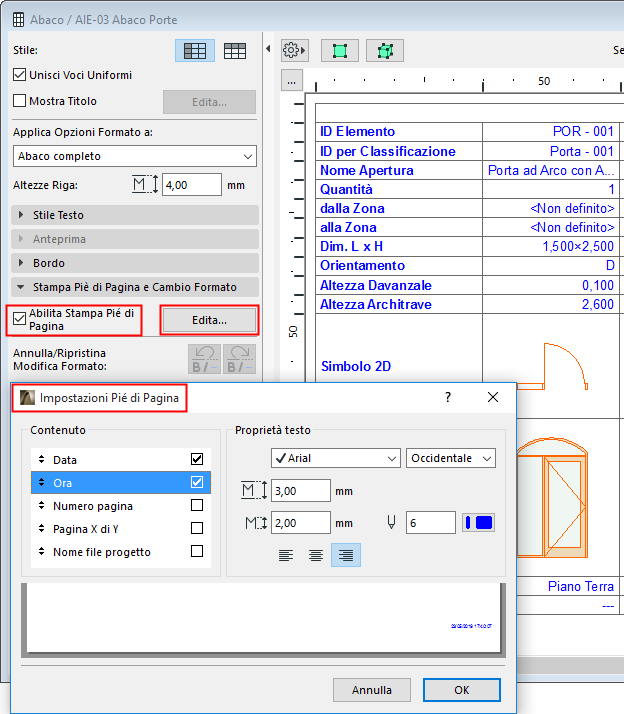
Task: Click the Abaco grid icon in title
Action: coord(19,20)
